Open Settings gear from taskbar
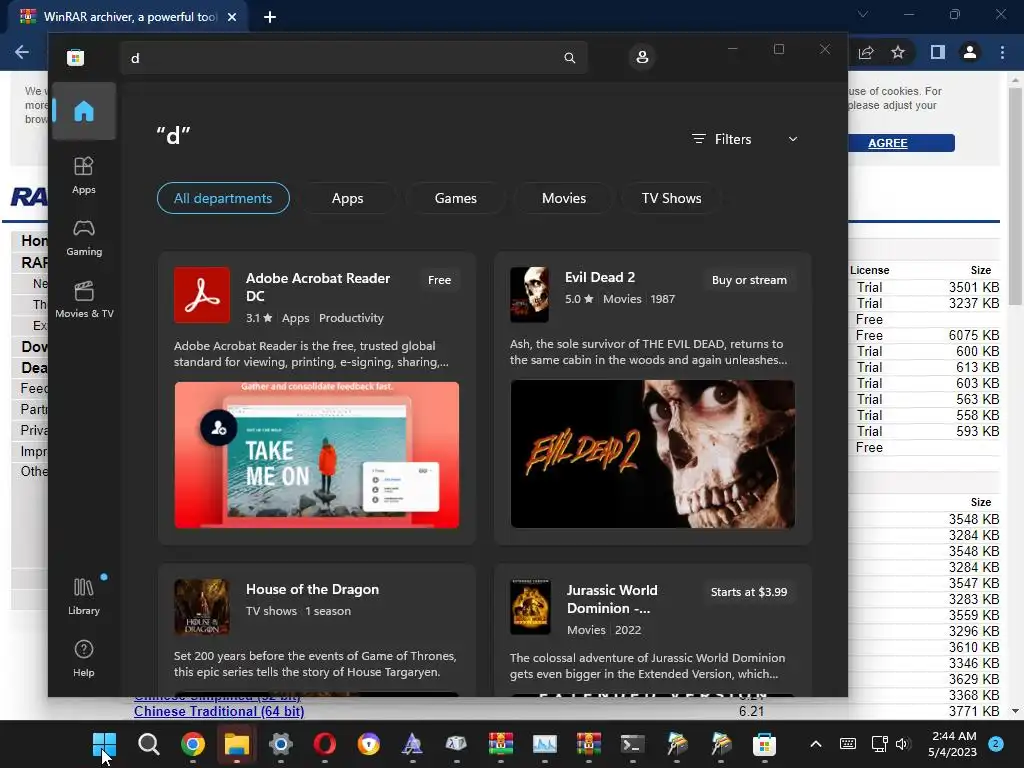 click(281, 744)
